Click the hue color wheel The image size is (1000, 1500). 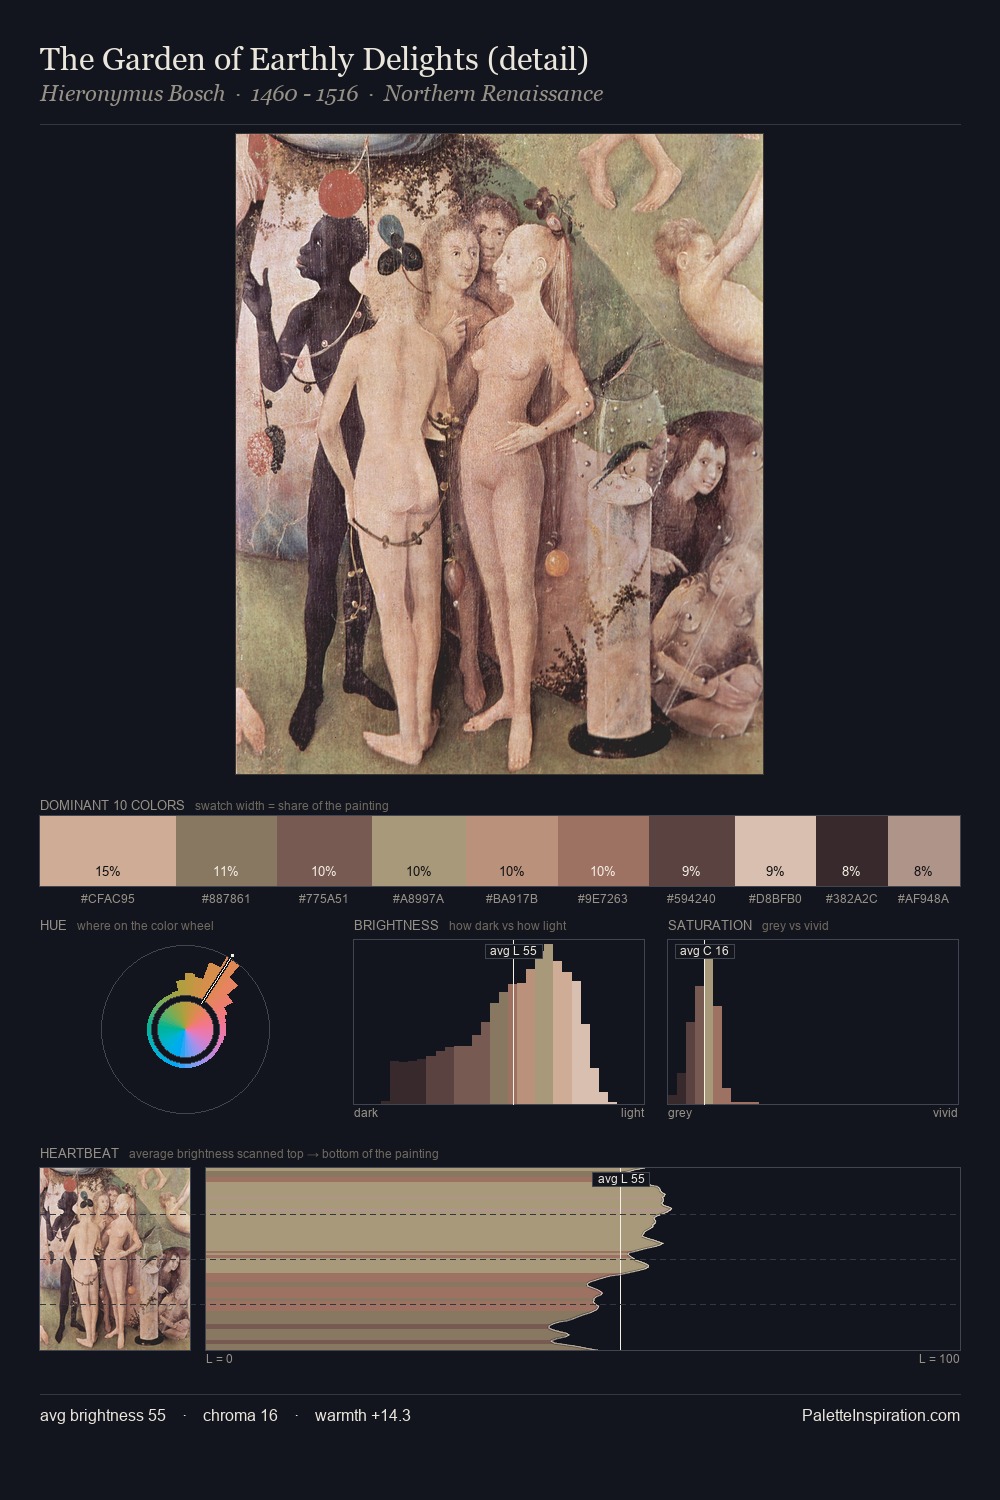click(x=185, y=1029)
